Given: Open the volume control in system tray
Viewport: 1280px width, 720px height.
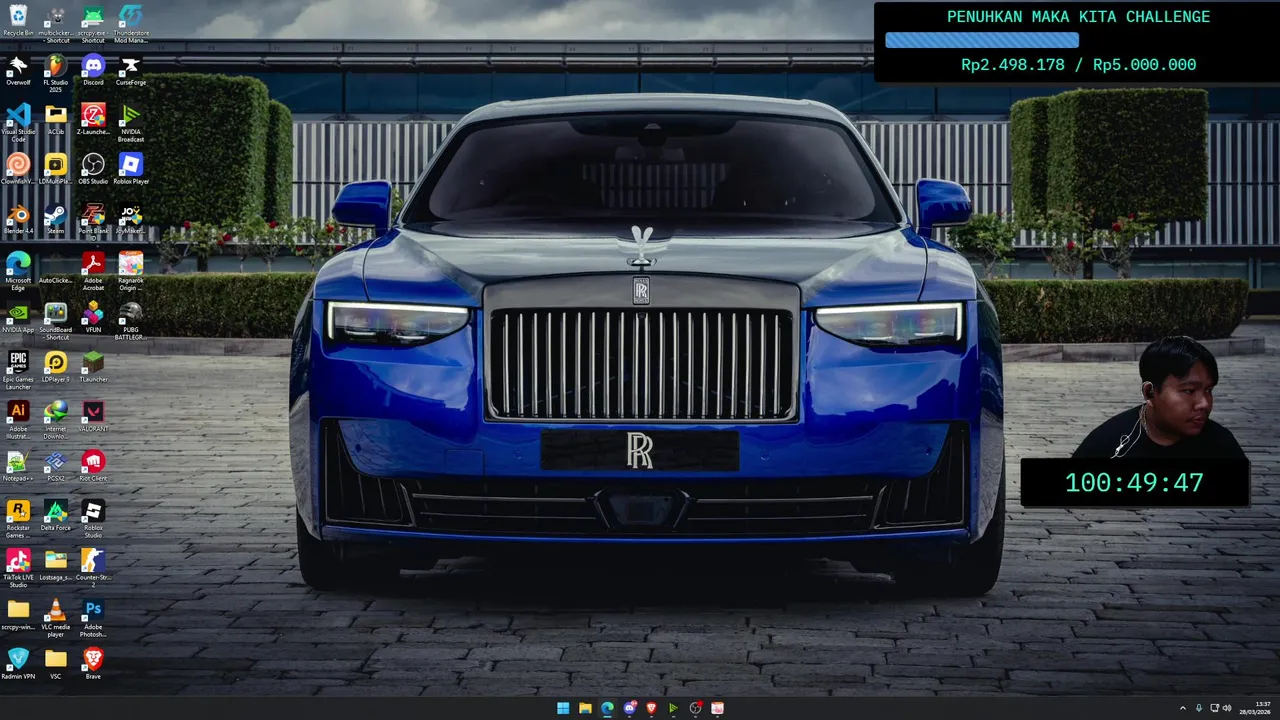Looking at the screenshot, I should tap(1227, 708).
